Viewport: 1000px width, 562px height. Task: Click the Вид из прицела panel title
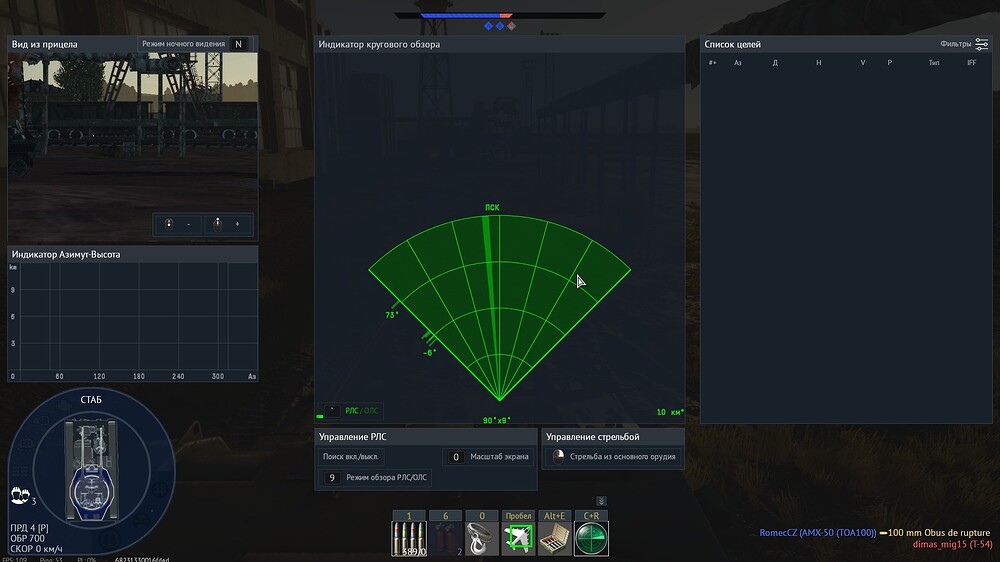point(44,44)
